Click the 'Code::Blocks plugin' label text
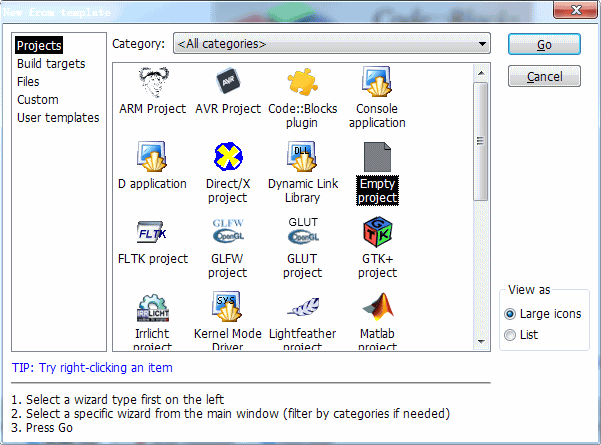Image resolution: width=601 pixels, height=445 pixels. click(302, 115)
